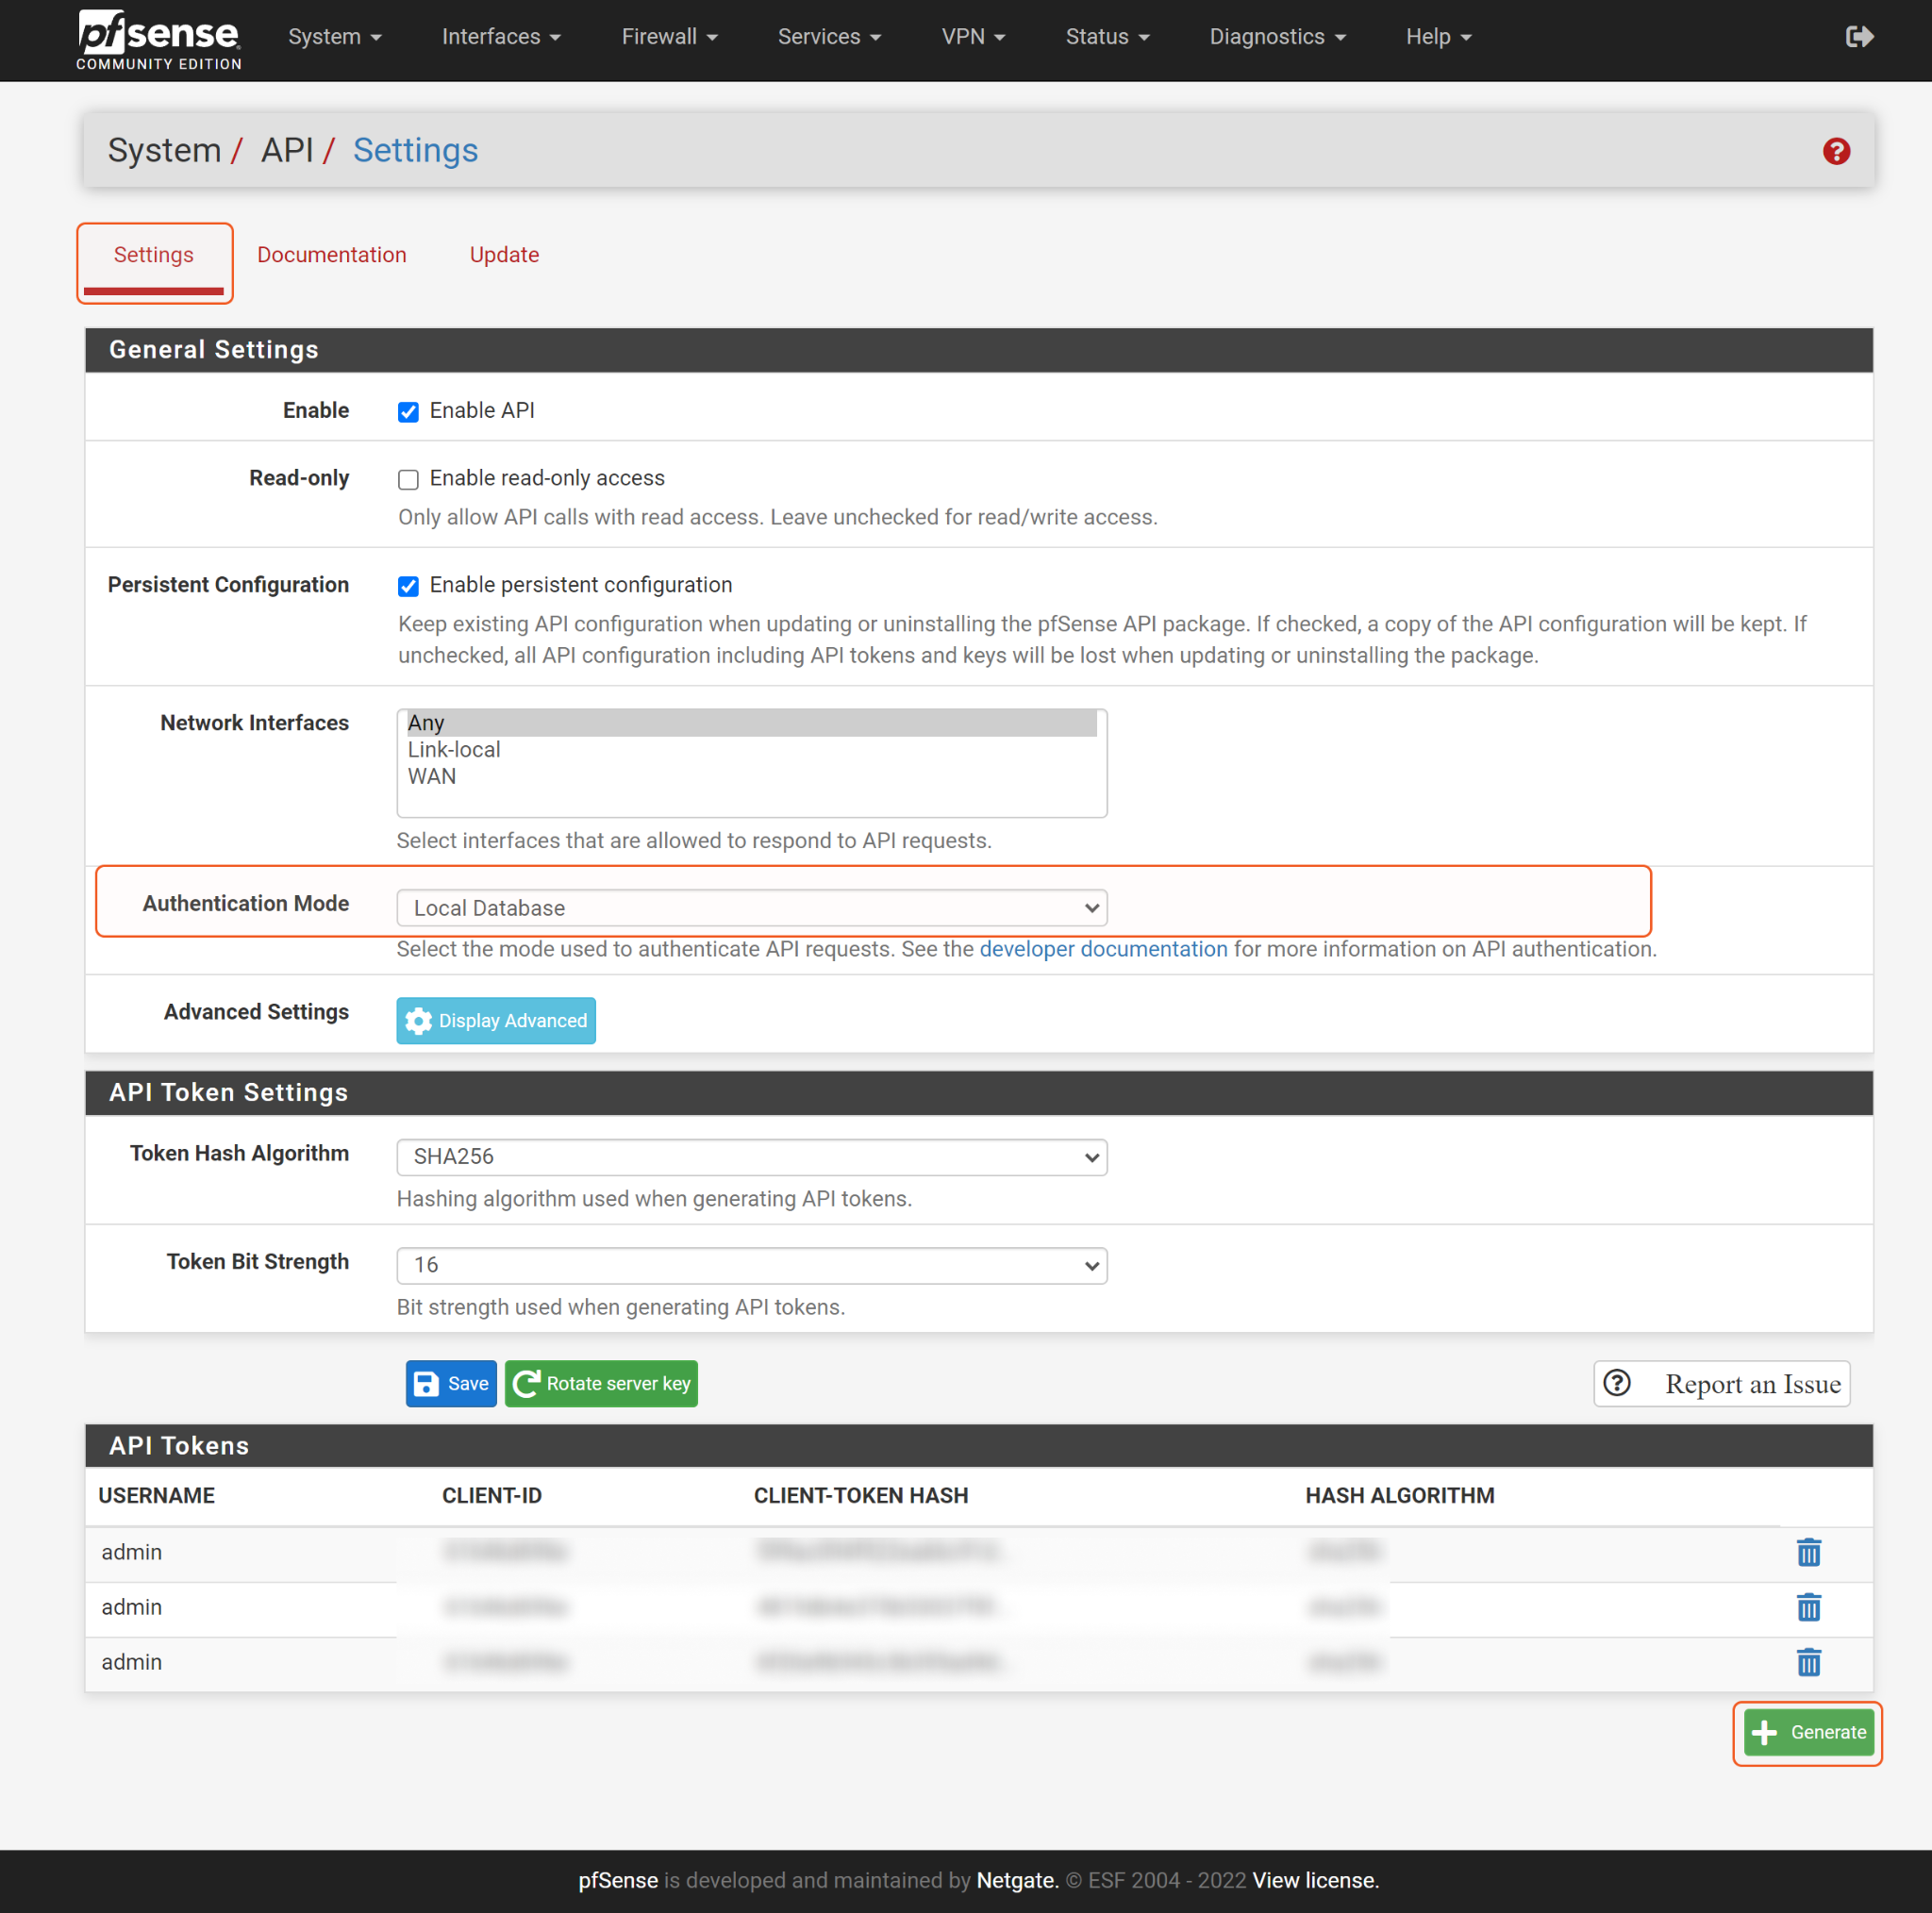
Task: Click the Save button
Action: coord(451,1383)
